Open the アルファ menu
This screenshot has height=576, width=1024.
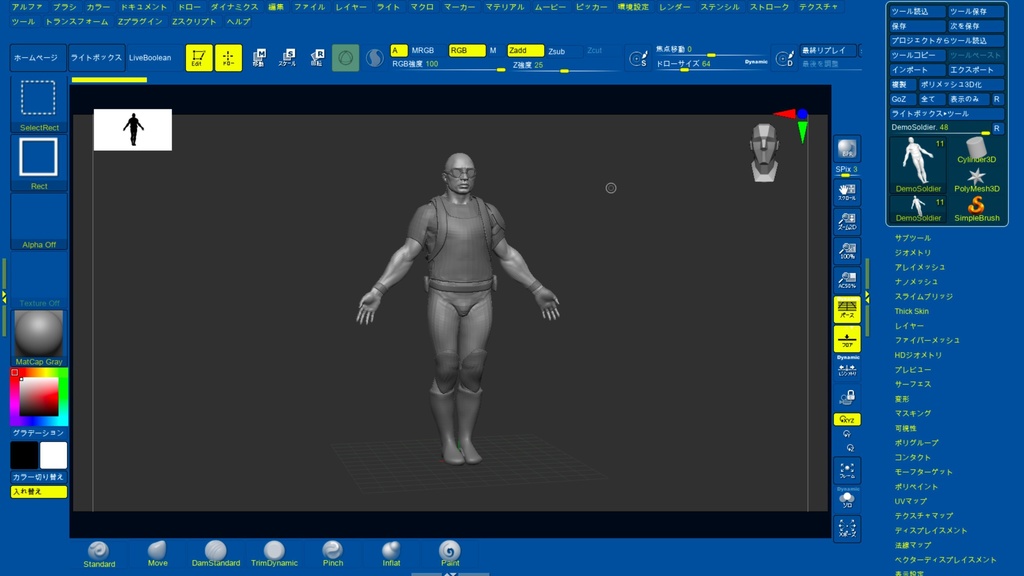click(x=27, y=7)
